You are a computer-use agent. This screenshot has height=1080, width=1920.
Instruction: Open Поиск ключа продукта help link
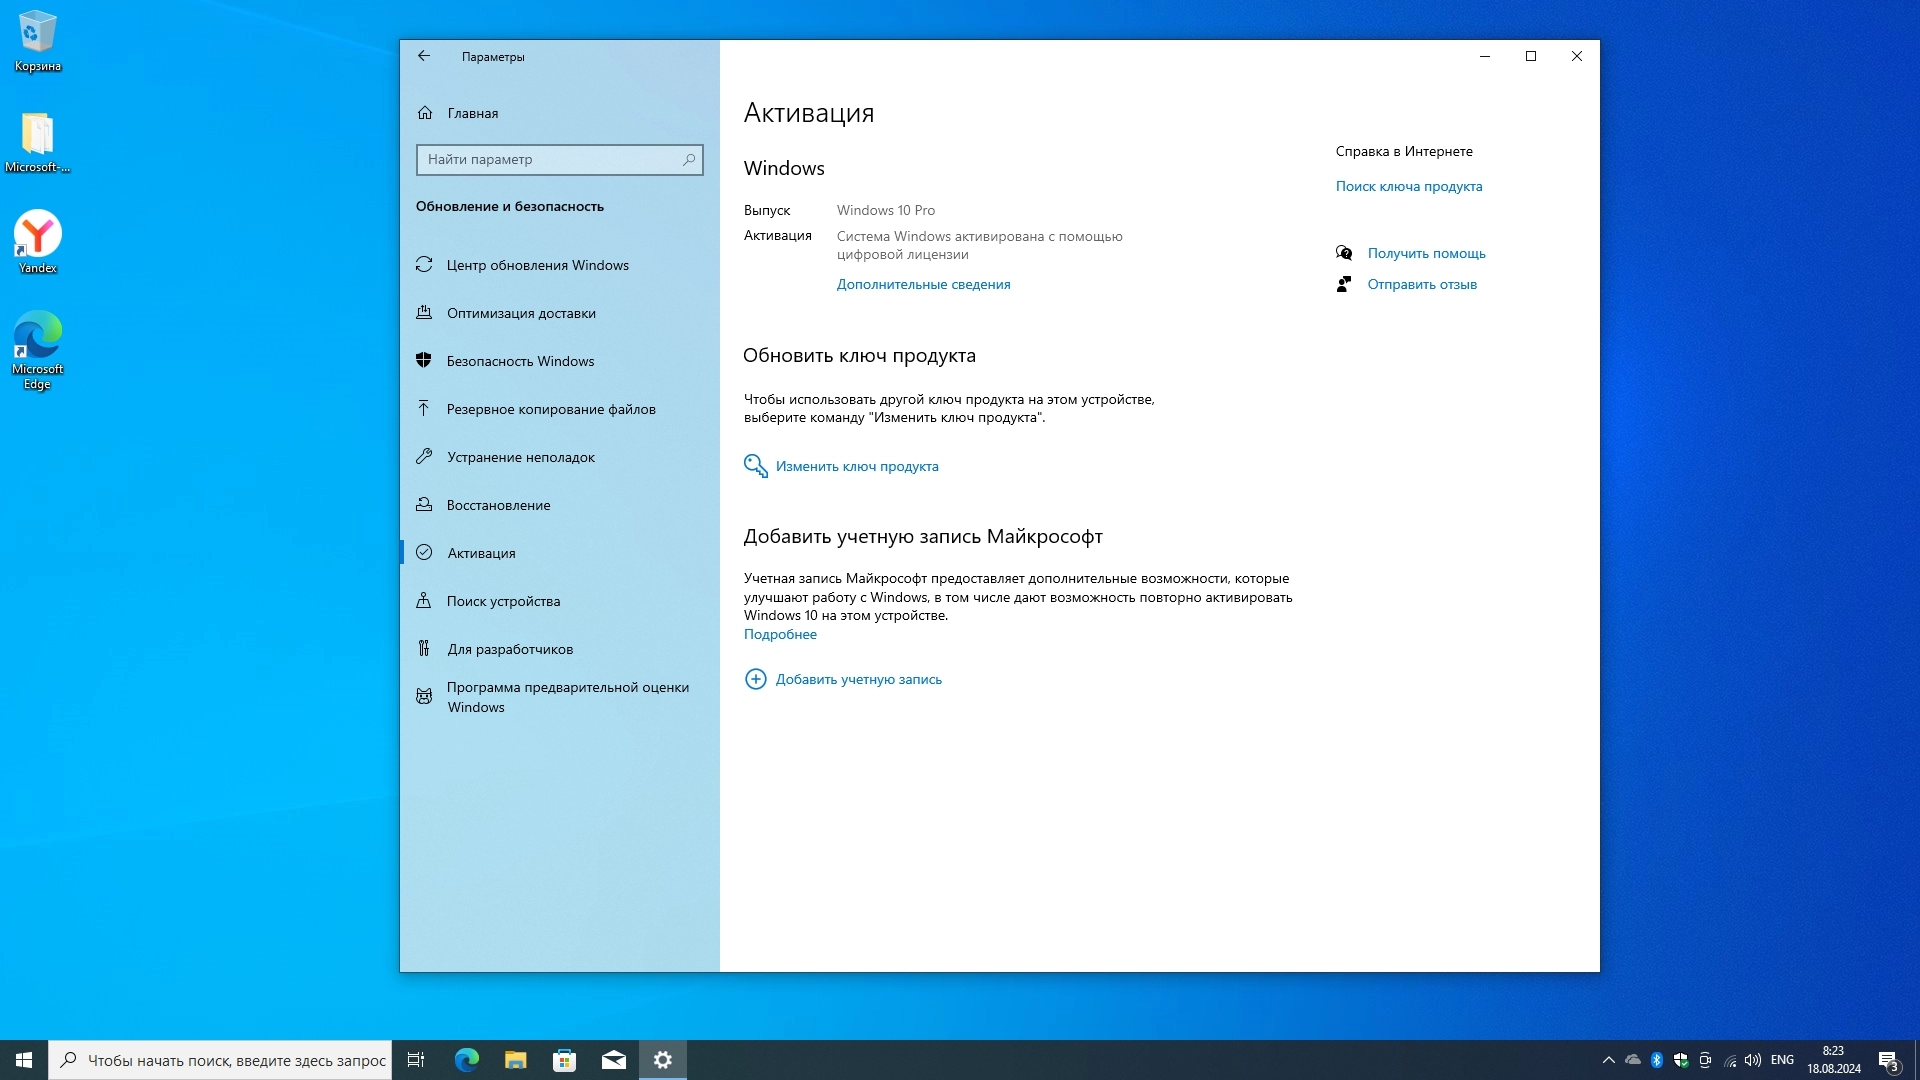coord(1408,187)
